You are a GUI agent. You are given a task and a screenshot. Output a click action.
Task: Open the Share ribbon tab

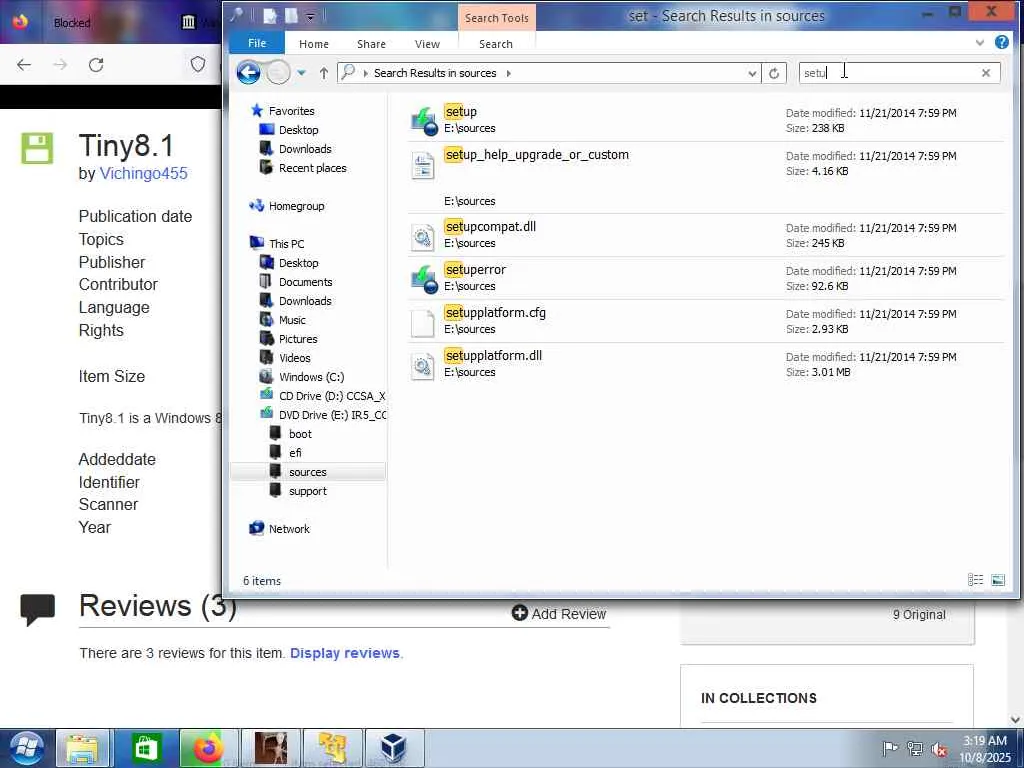(x=371, y=44)
